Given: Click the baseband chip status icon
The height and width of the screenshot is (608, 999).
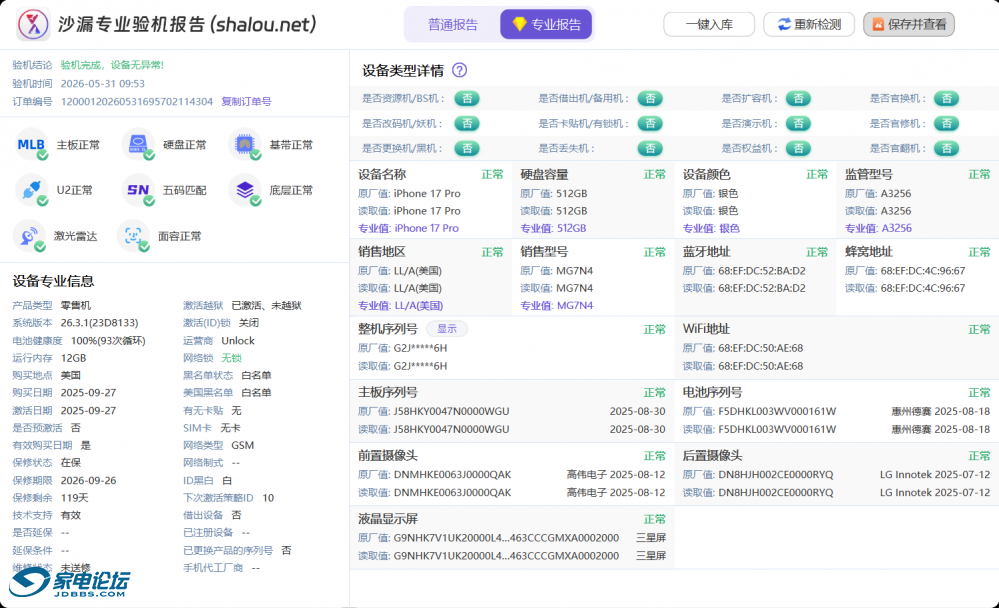Looking at the screenshot, I should point(245,145).
